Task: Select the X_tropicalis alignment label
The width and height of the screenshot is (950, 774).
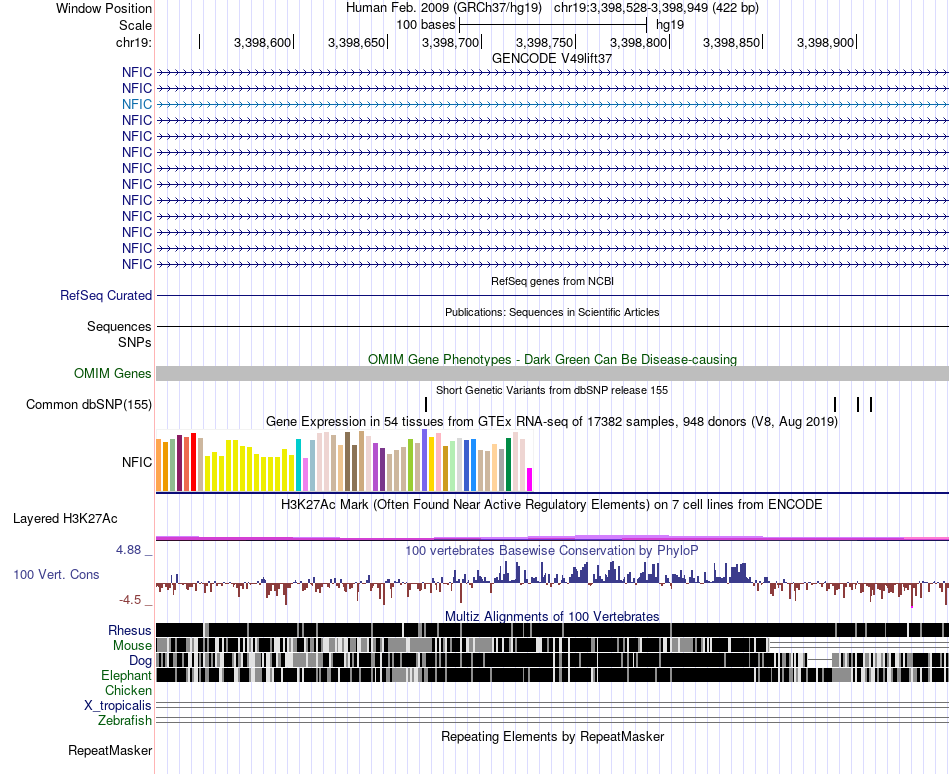Action: (118, 706)
